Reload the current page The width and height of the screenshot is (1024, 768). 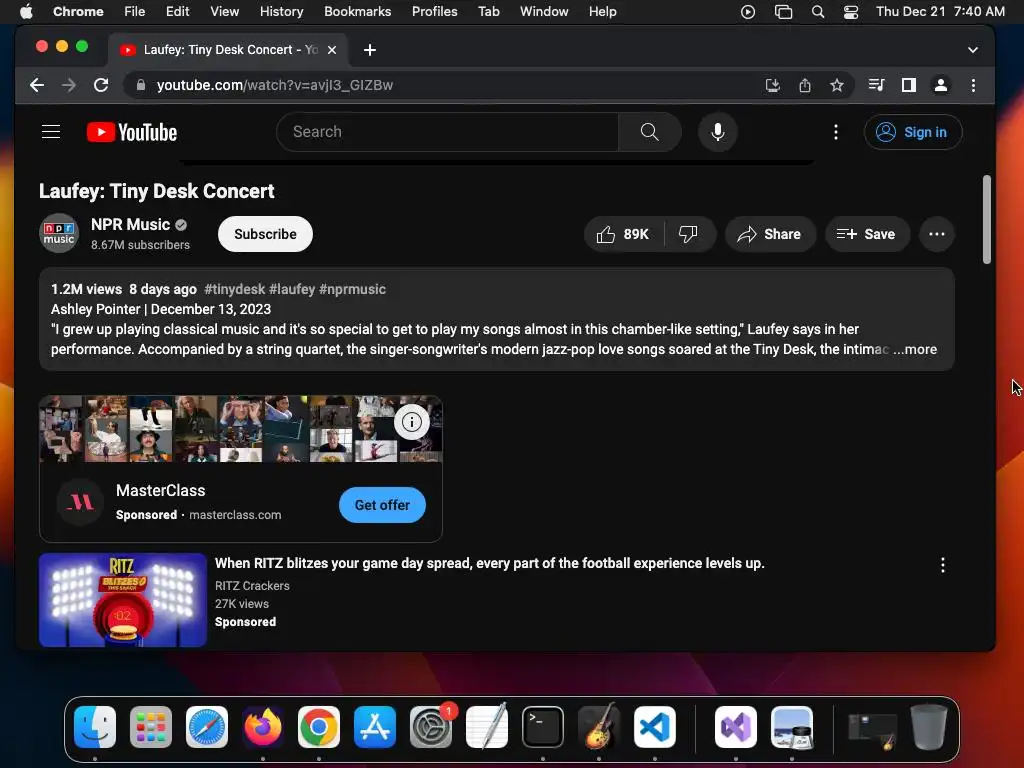pos(101,85)
